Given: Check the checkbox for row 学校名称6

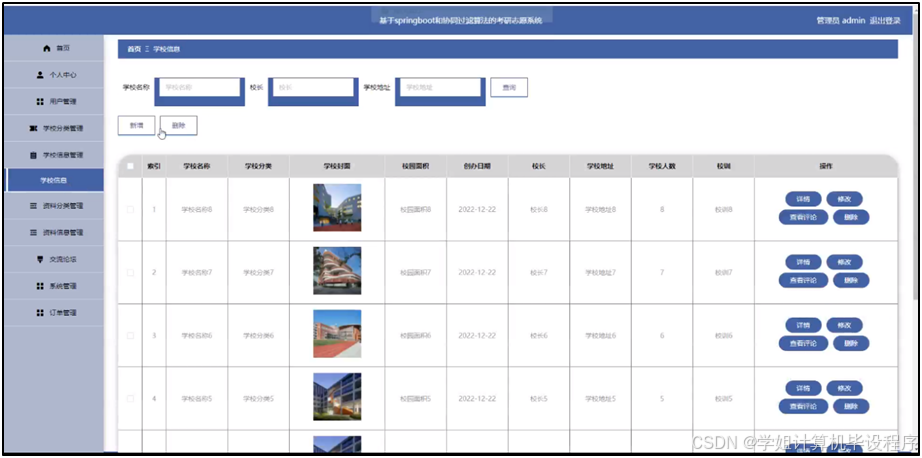Looking at the screenshot, I should [130, 336].
